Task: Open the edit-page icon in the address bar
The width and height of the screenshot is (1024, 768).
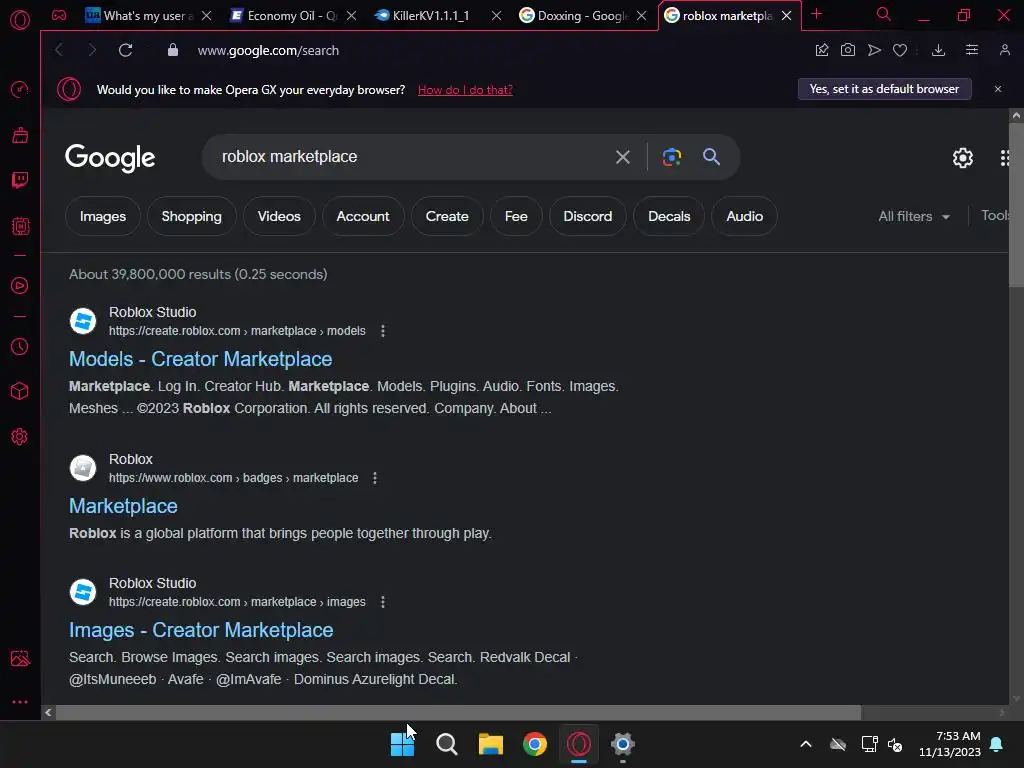Action: (x=822, y=50)
